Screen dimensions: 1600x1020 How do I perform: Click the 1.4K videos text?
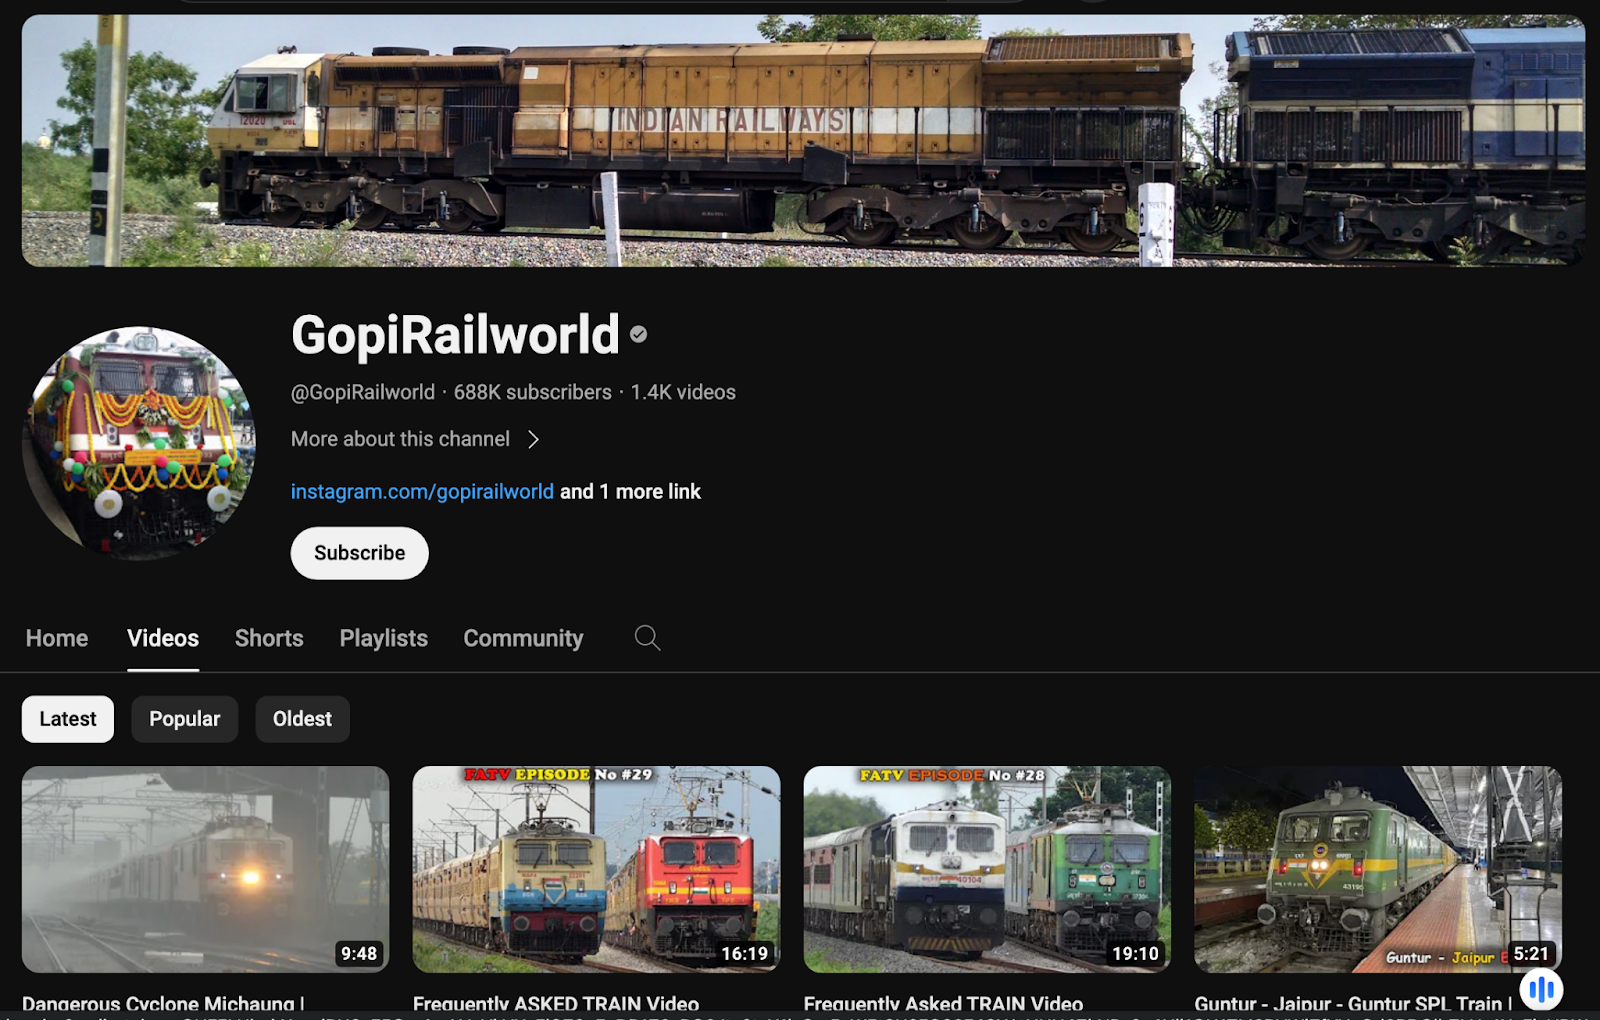point(683,392)
